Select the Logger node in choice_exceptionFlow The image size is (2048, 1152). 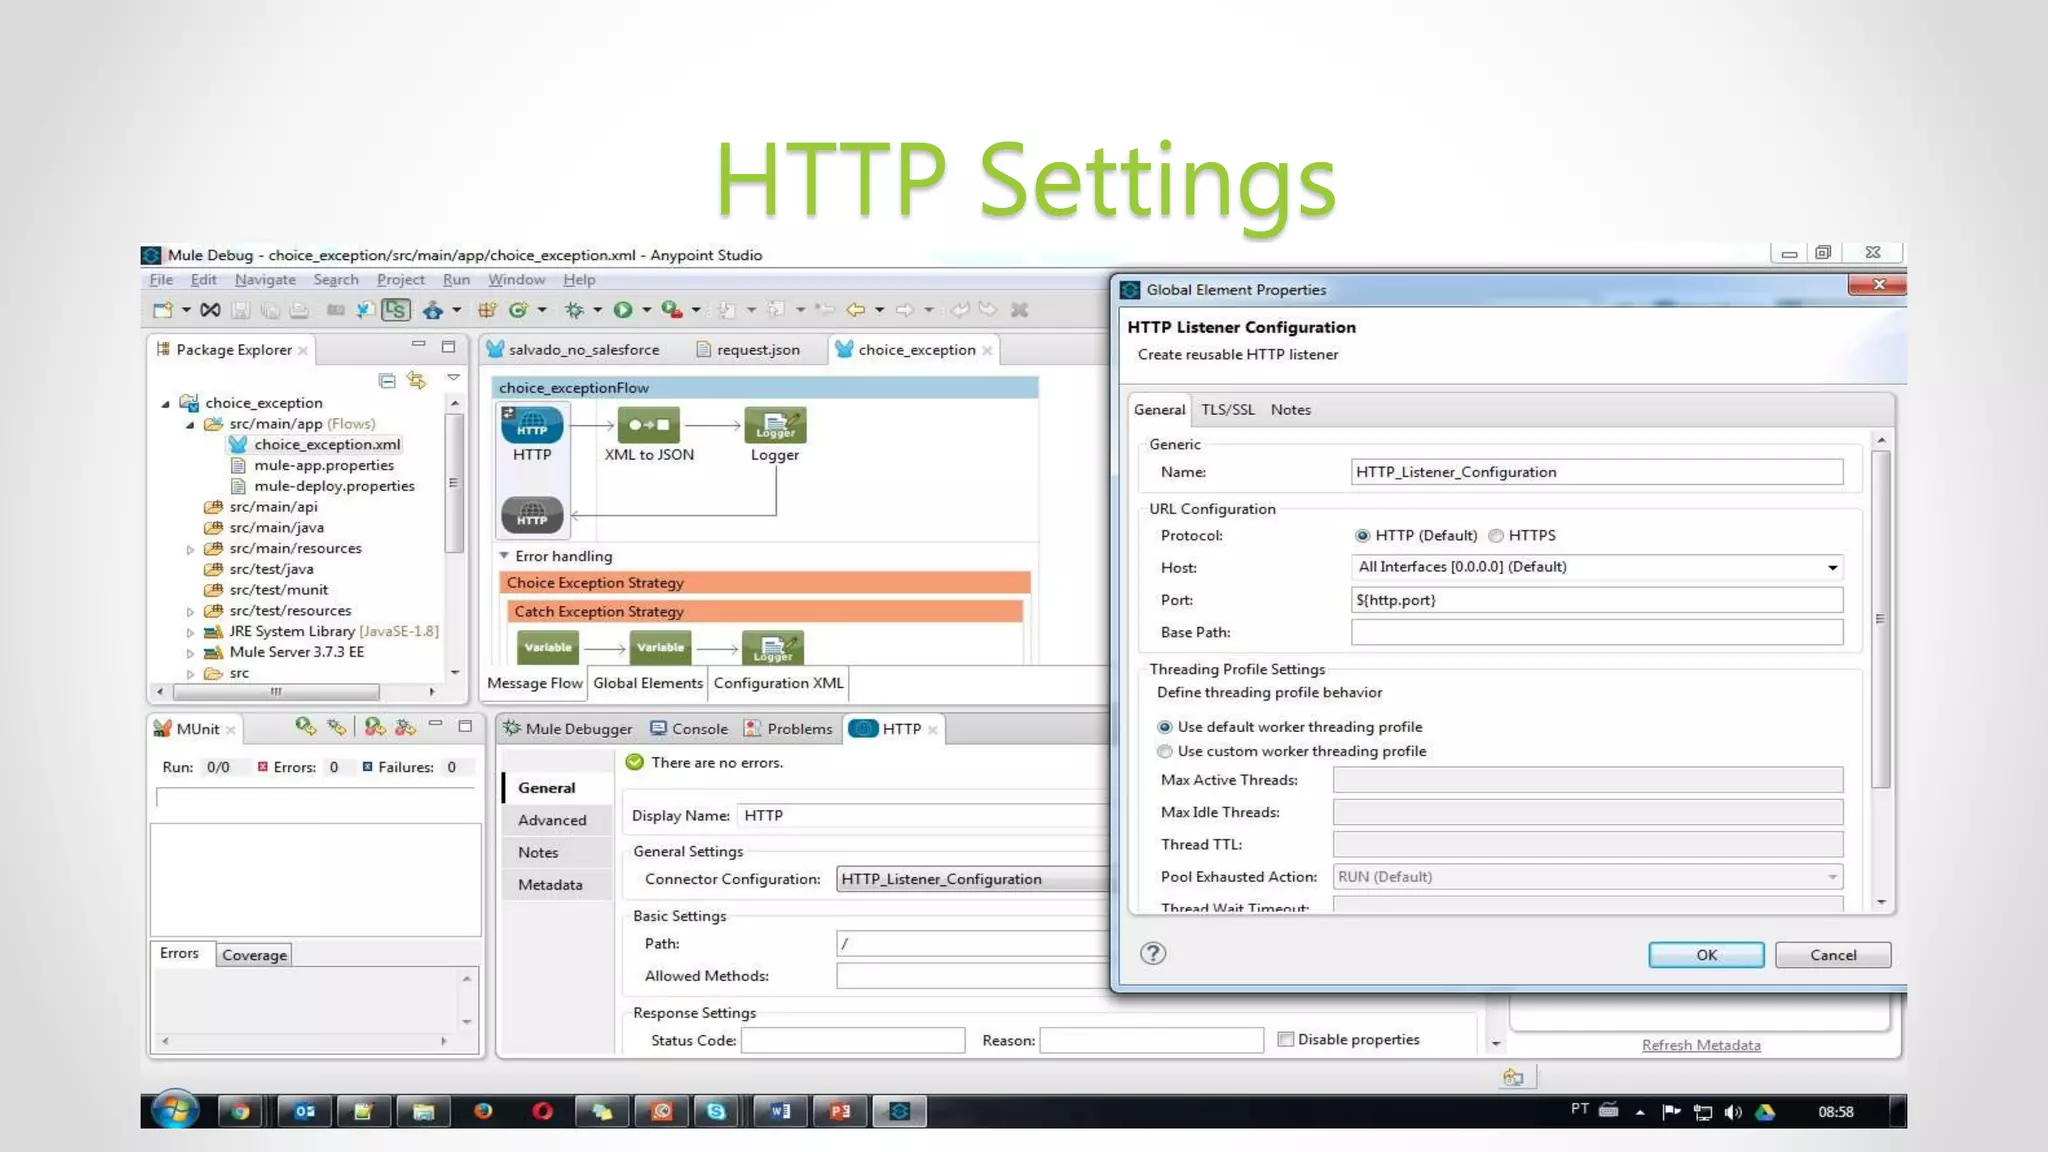(775, 425)
